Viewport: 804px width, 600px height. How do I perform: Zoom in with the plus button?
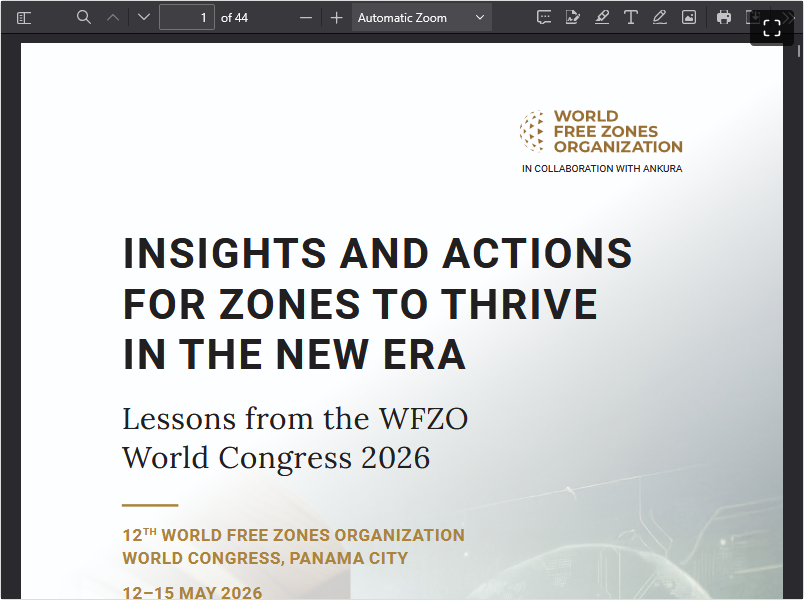coord(336,18)
